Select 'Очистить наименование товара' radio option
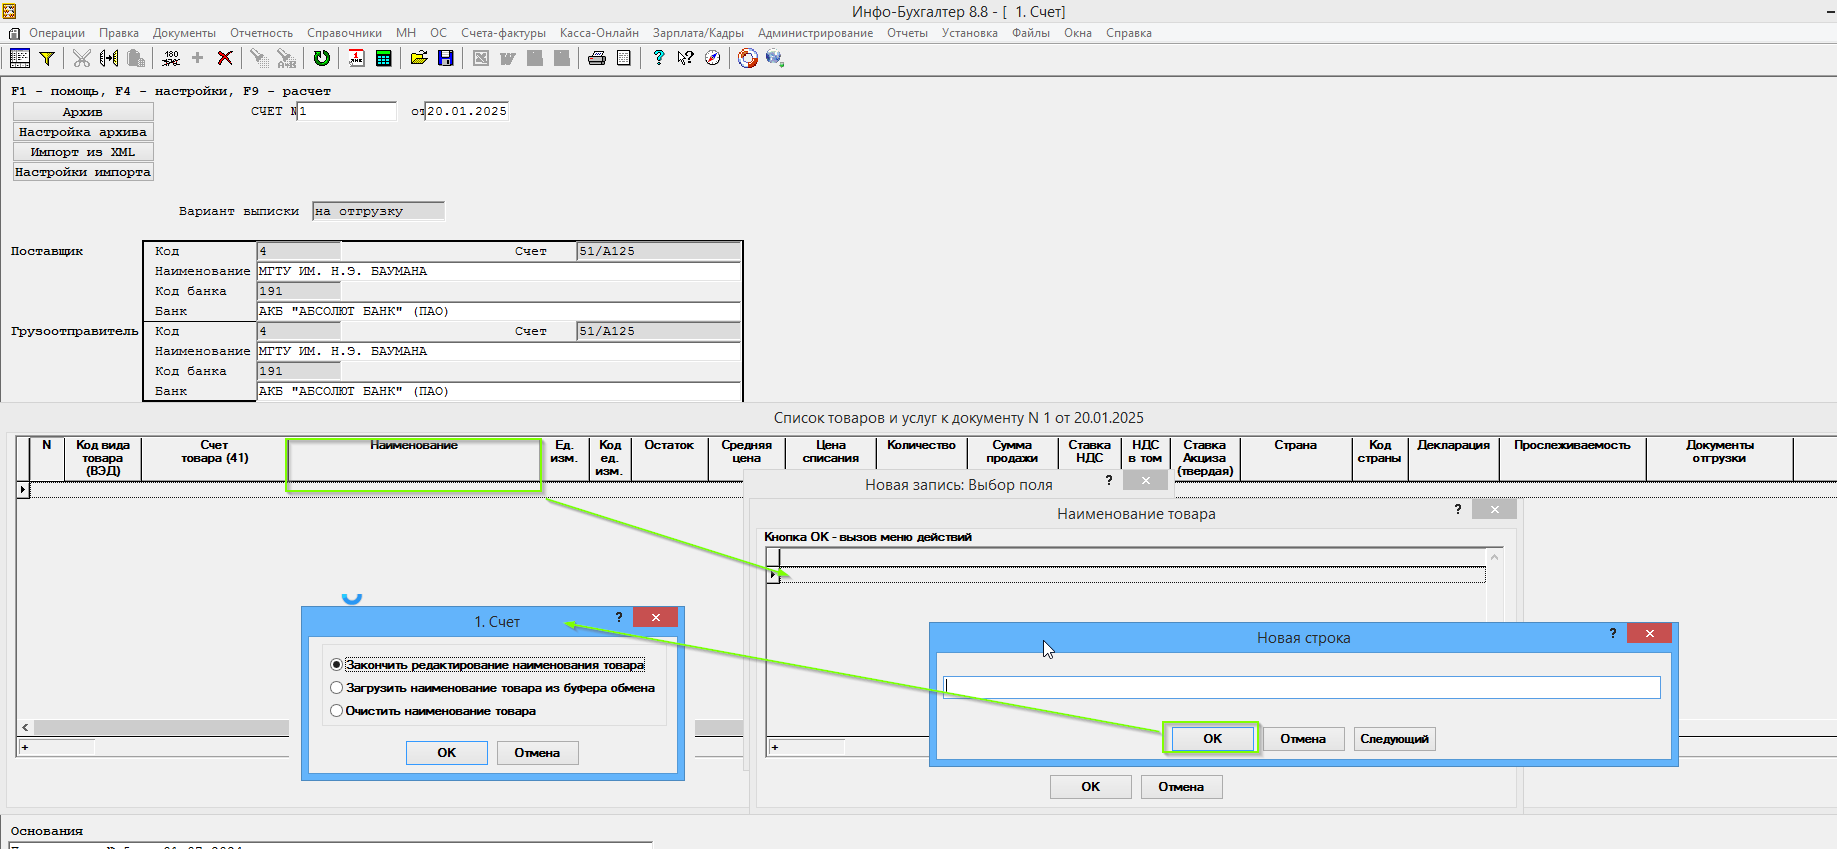Viewport: 1837px width, 849px height. pyautogui.click(x=433, y=711)
